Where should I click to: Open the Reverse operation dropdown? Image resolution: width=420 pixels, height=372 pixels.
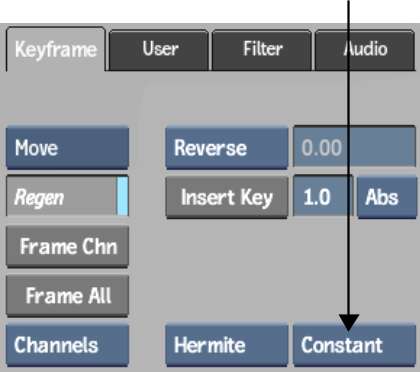tap(227, 148)
